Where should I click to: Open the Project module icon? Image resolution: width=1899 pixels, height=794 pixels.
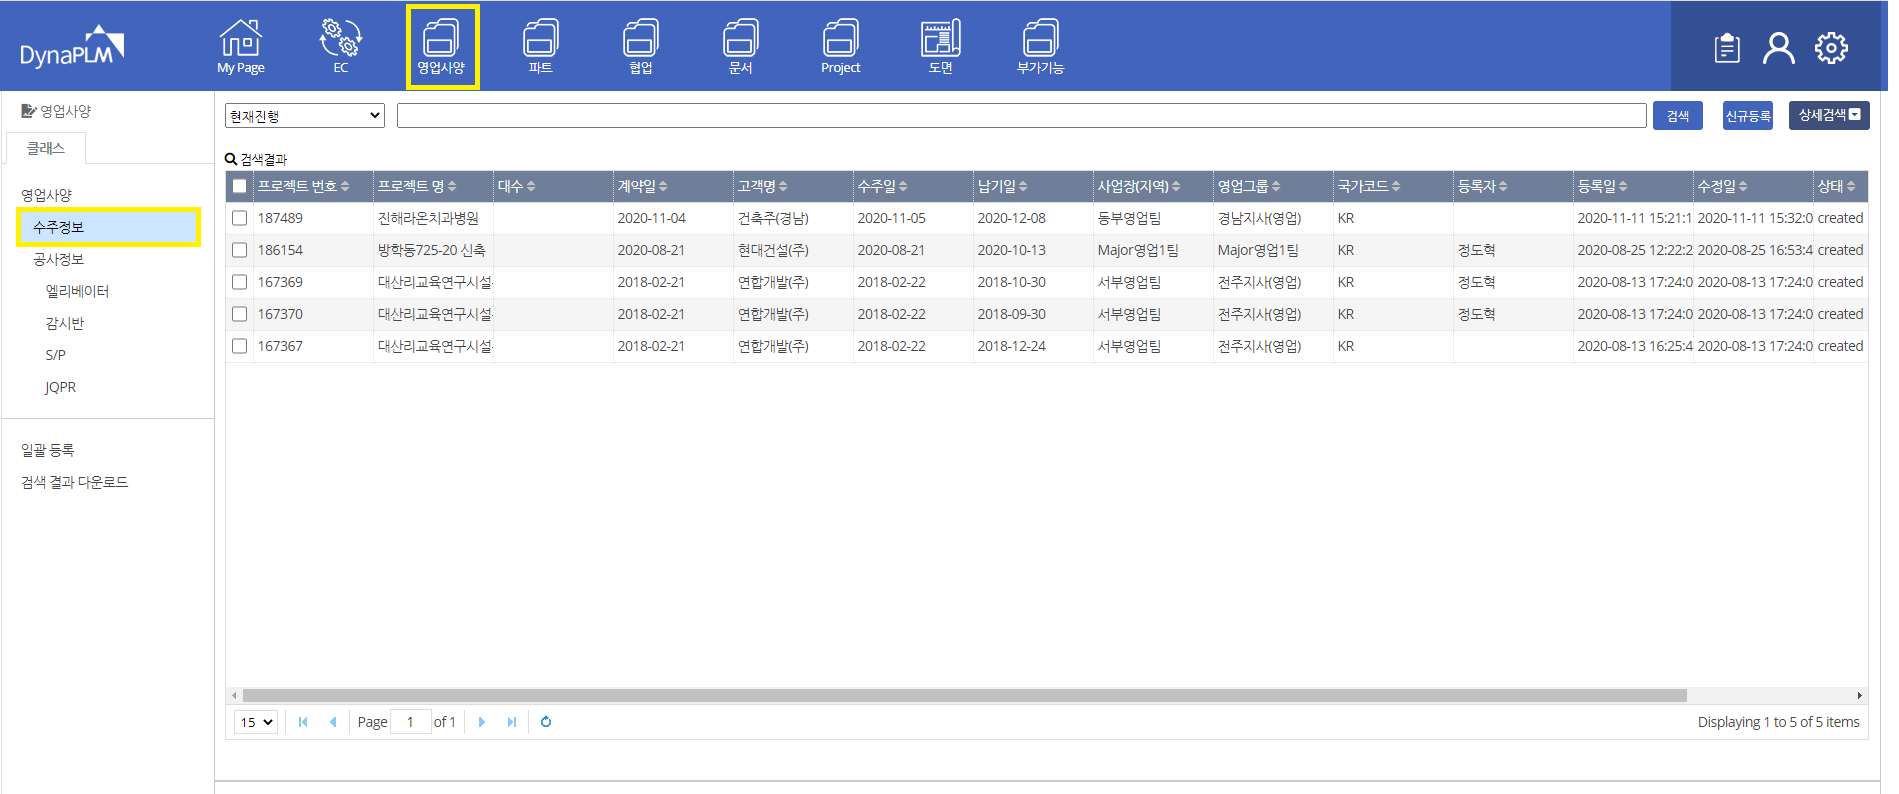[841, 46]
